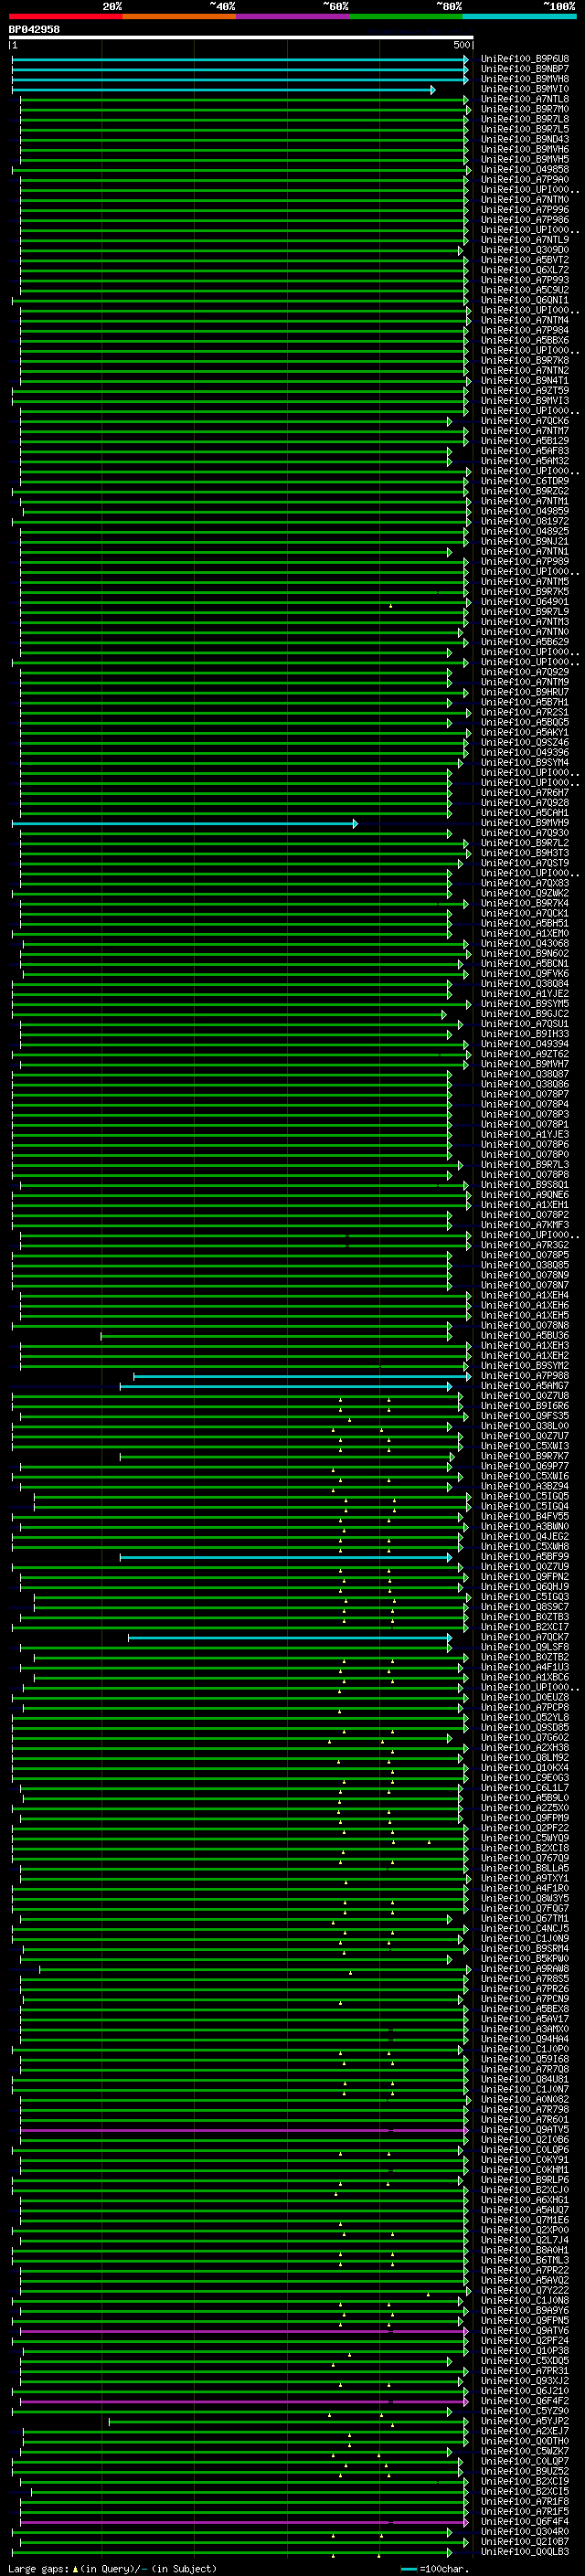This screenshot has width=585, height=2576.
Task: Select label UniRef100_Q69P77
Action: pyautogui.click(x=525, y=1466)
